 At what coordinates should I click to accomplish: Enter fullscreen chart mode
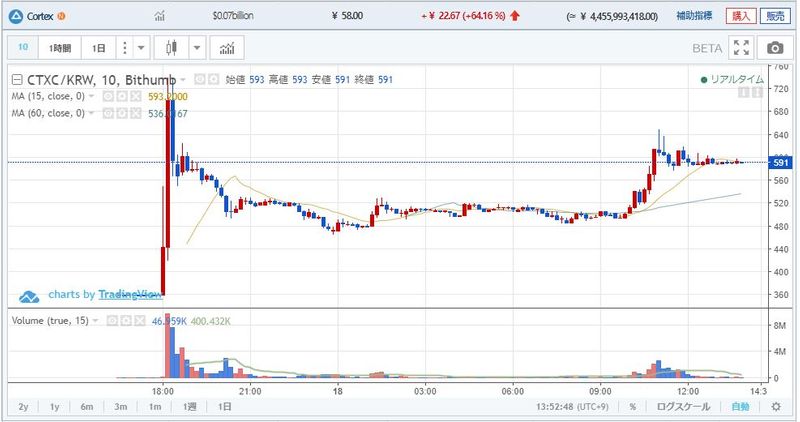(741, 48)
